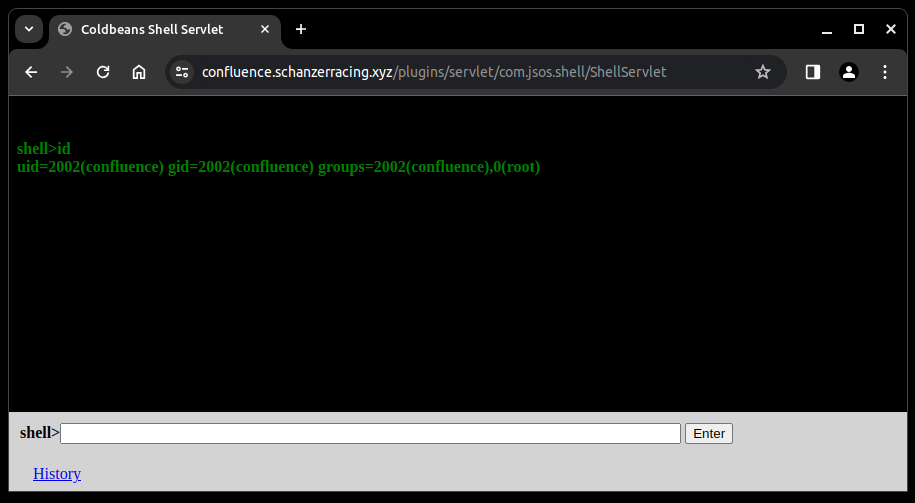This screenshot has height=503, width=915.
Task: Click the confluence.schanzerracing.xyz address bar URL
Action: (434, 72)
